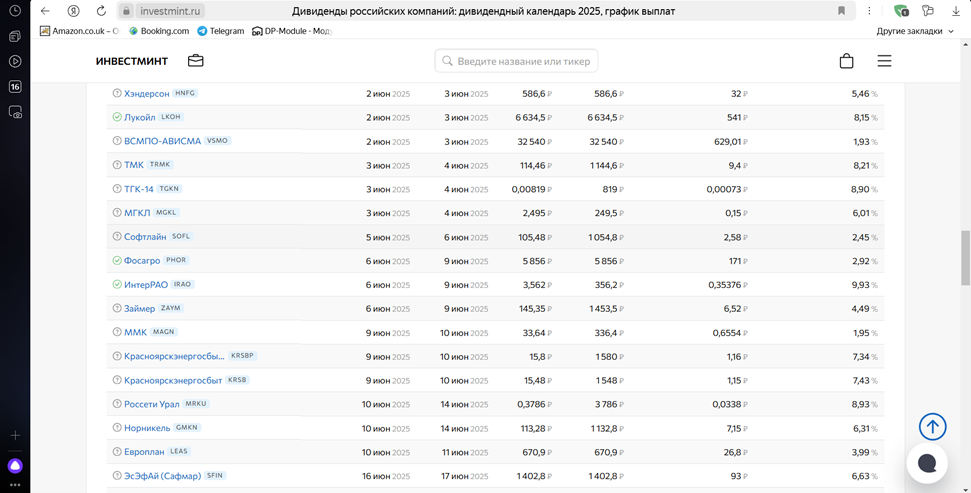Open the sidebar play video icon
Viewport: 971px width, 493px height.
(x=15, y=61)
